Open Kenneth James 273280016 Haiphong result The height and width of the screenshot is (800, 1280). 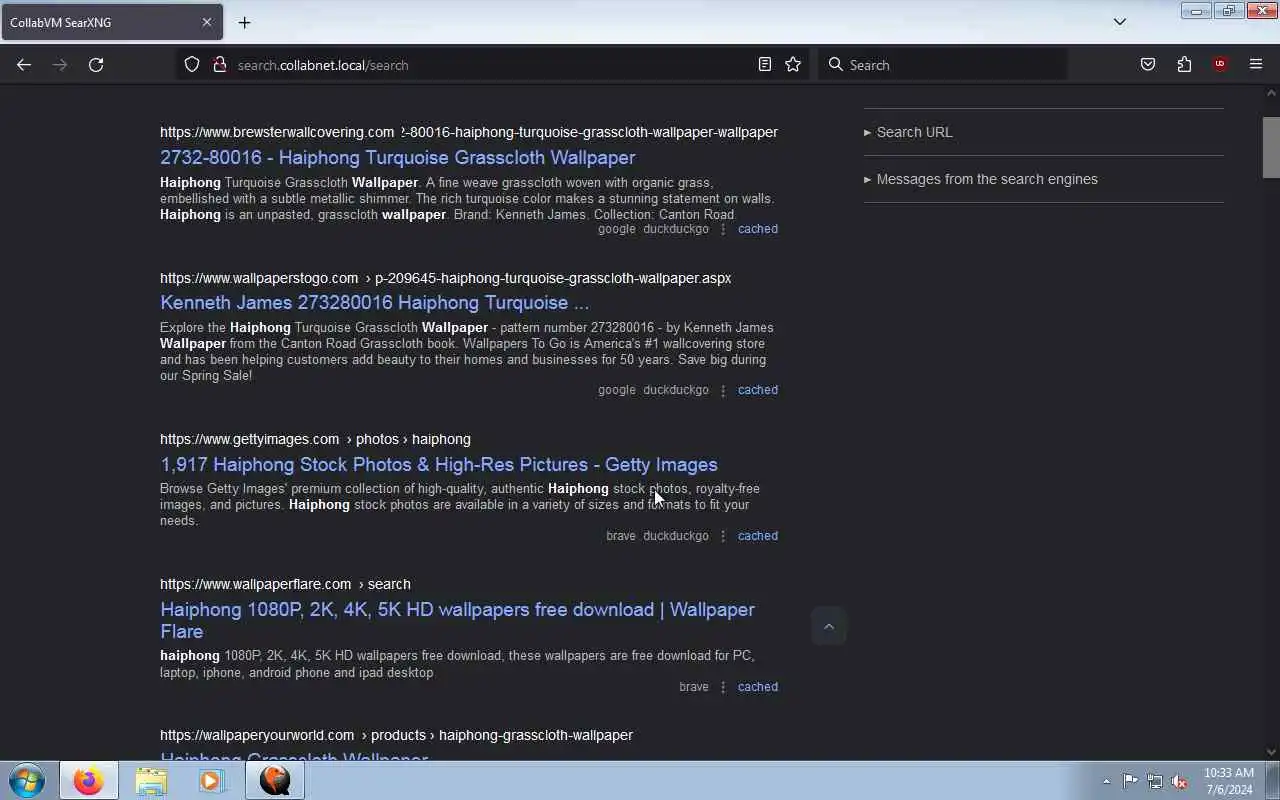point(374,302)
